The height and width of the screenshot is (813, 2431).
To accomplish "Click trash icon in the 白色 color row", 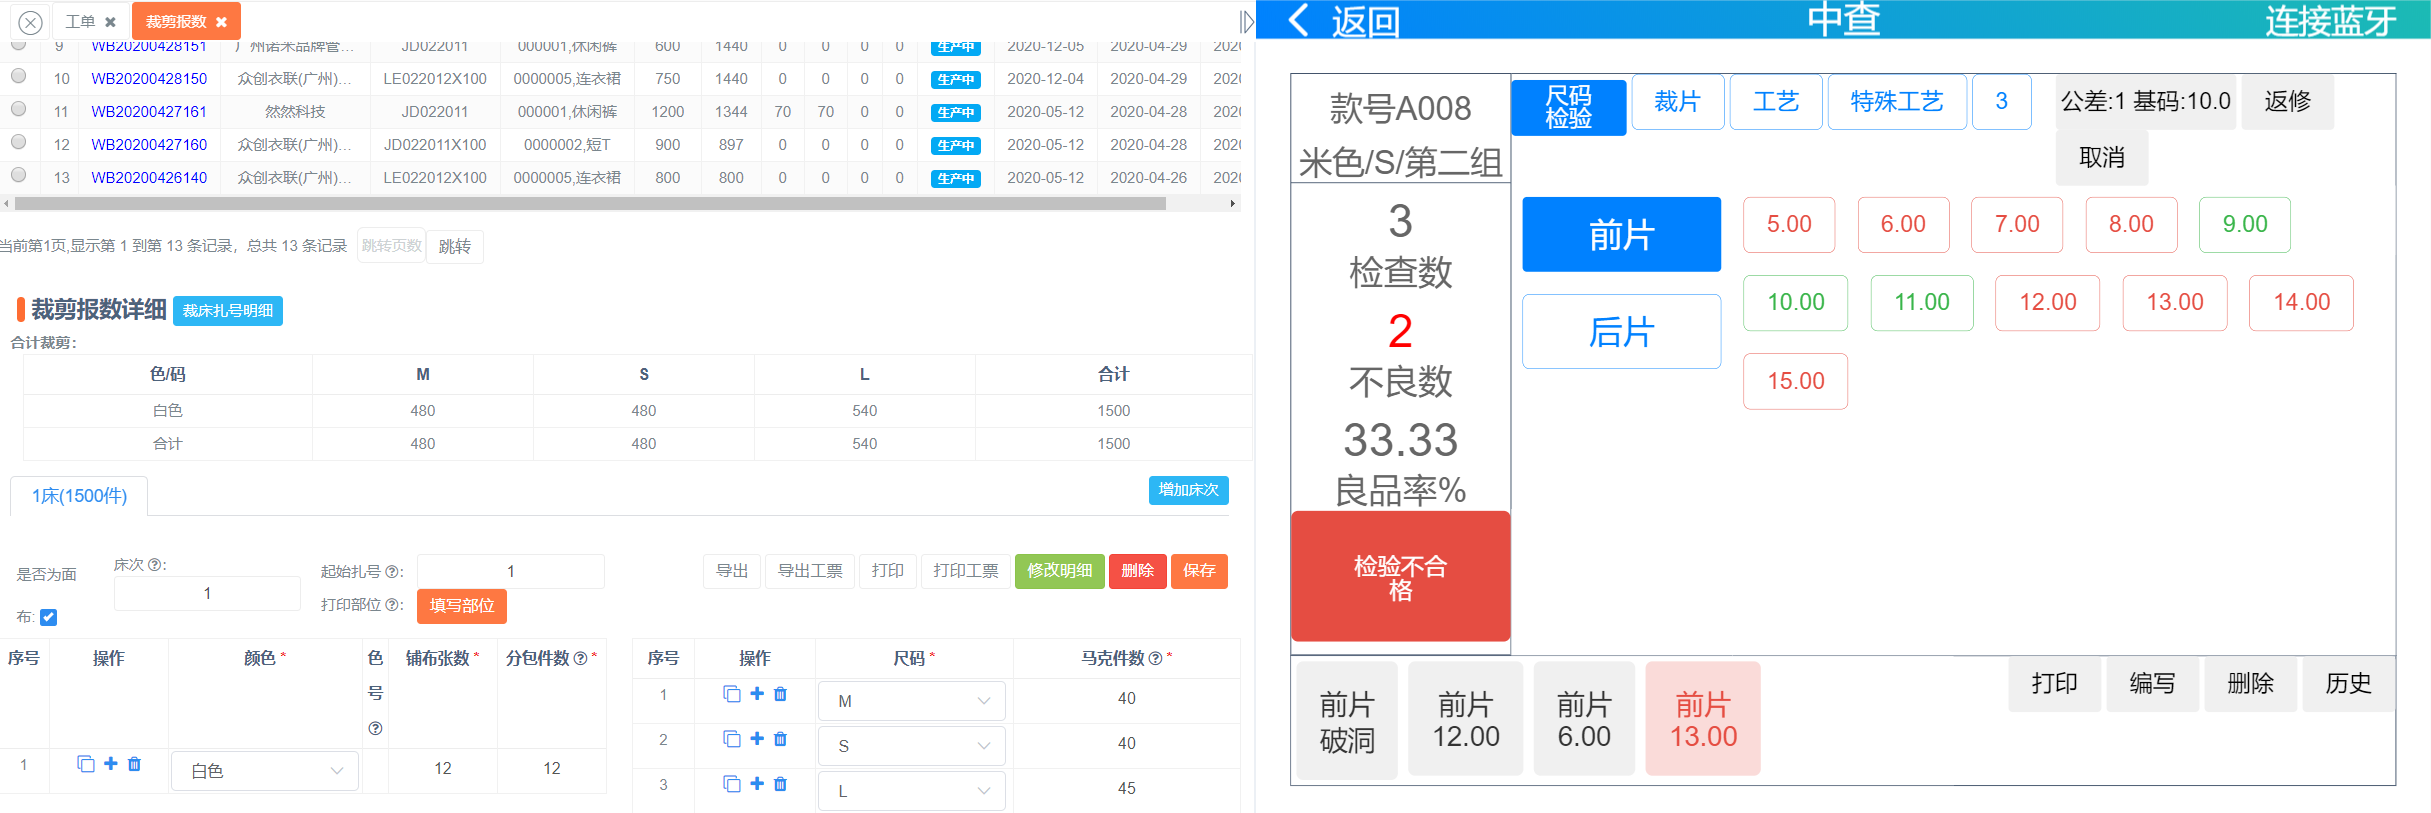I will (x=134, y=764).
